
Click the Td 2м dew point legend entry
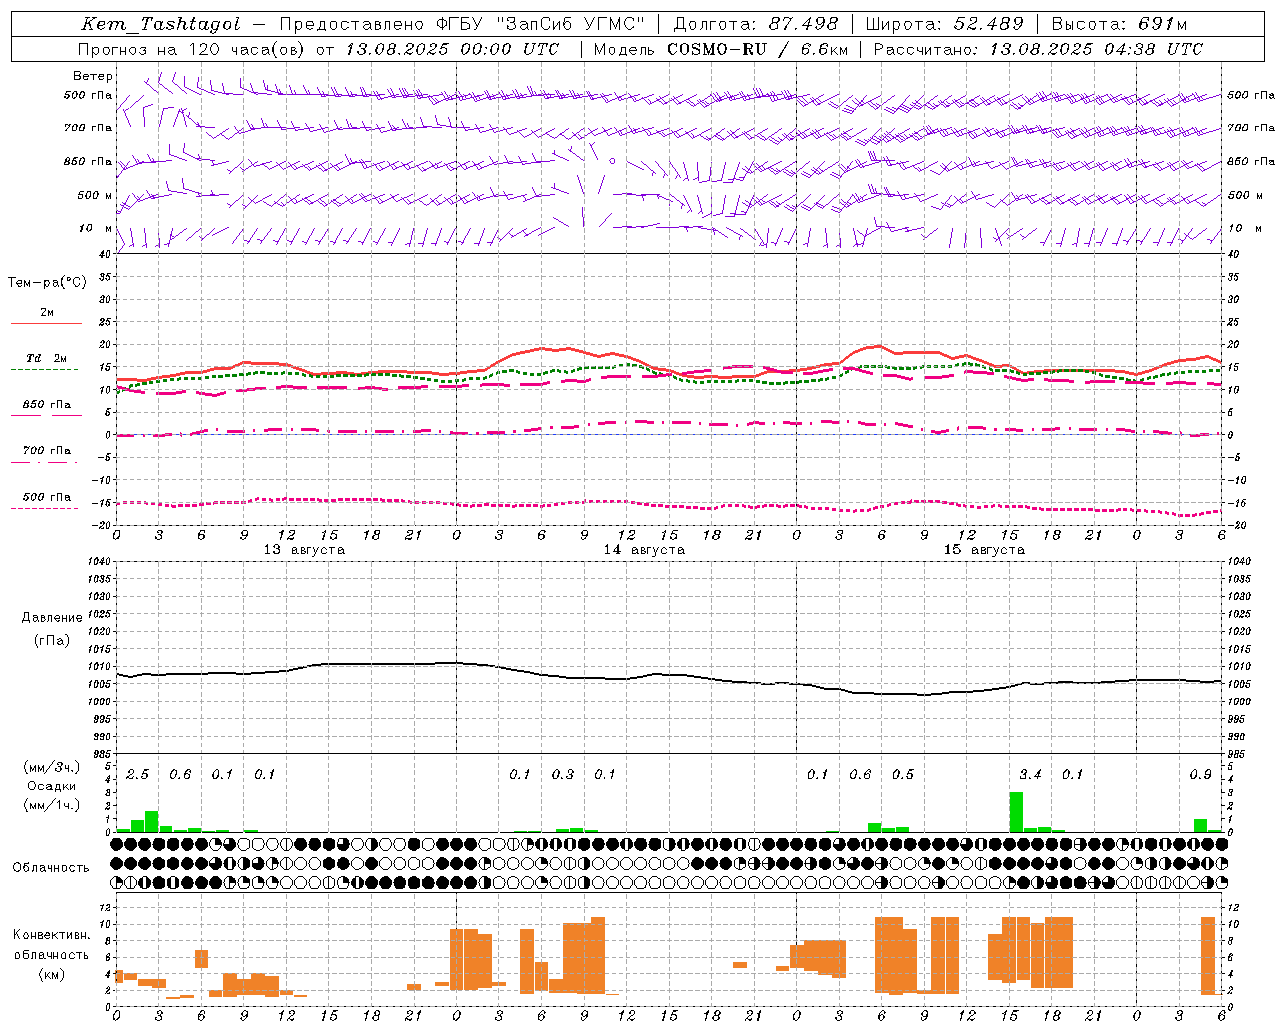[x=47, y=358]
